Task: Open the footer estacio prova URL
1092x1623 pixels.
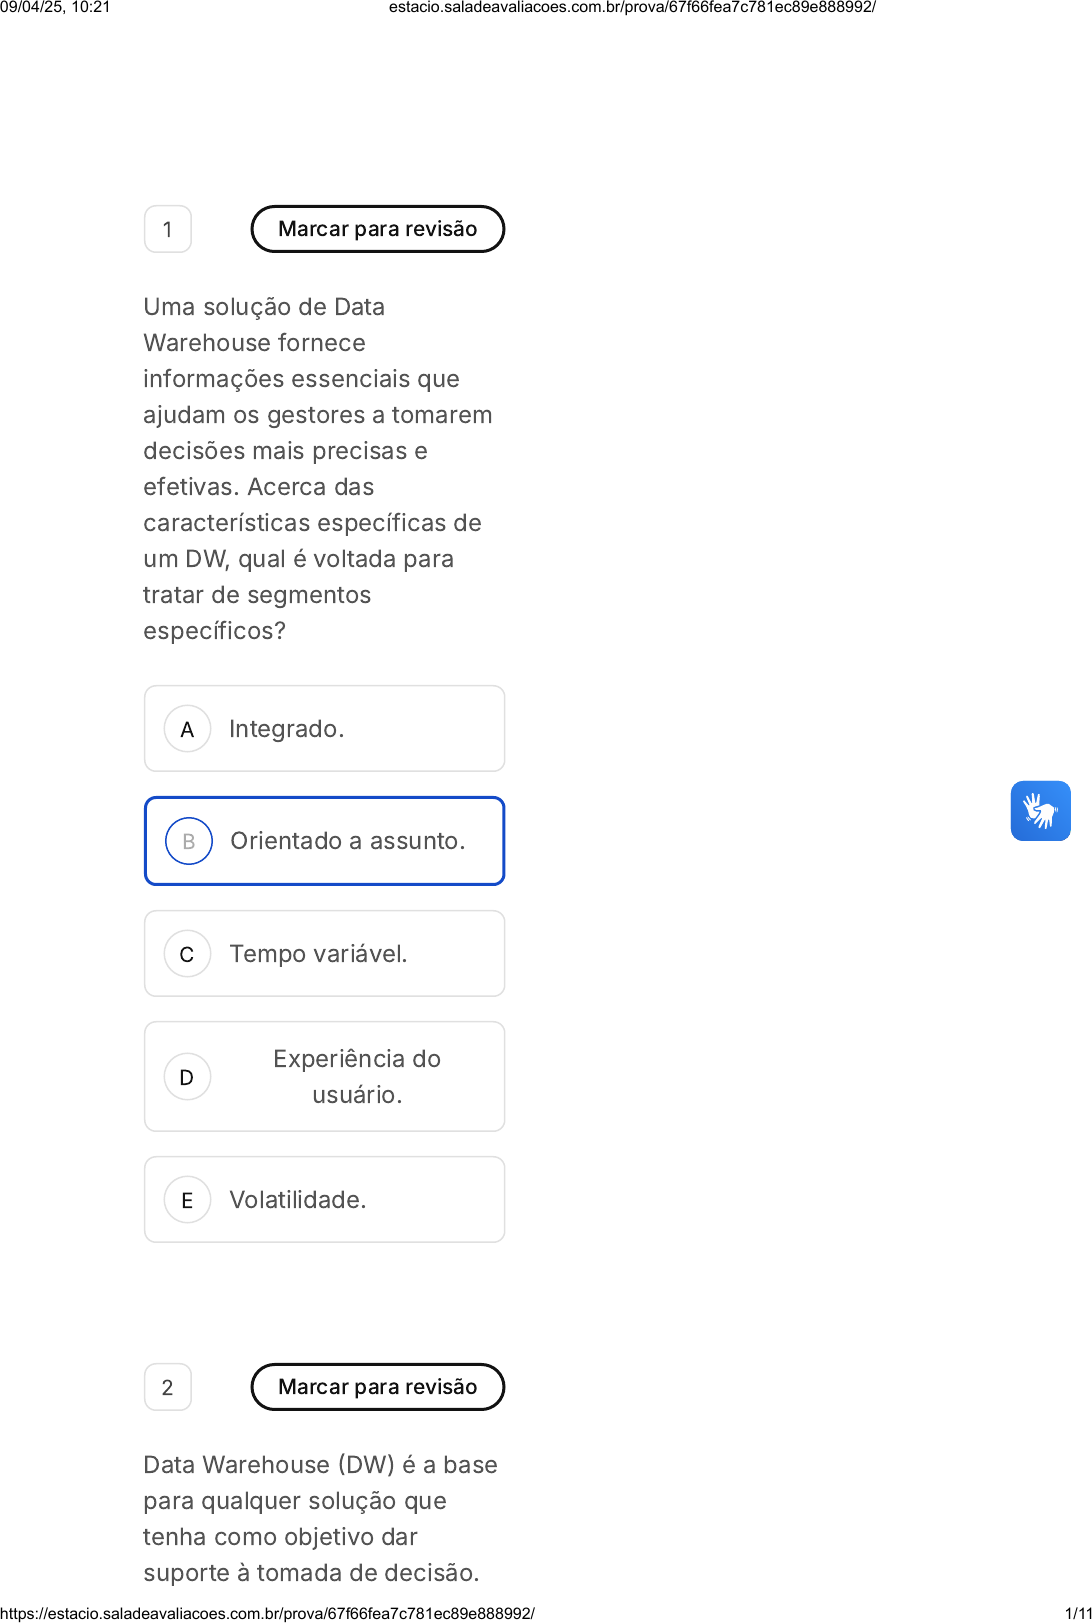Action: [268, 1613]
